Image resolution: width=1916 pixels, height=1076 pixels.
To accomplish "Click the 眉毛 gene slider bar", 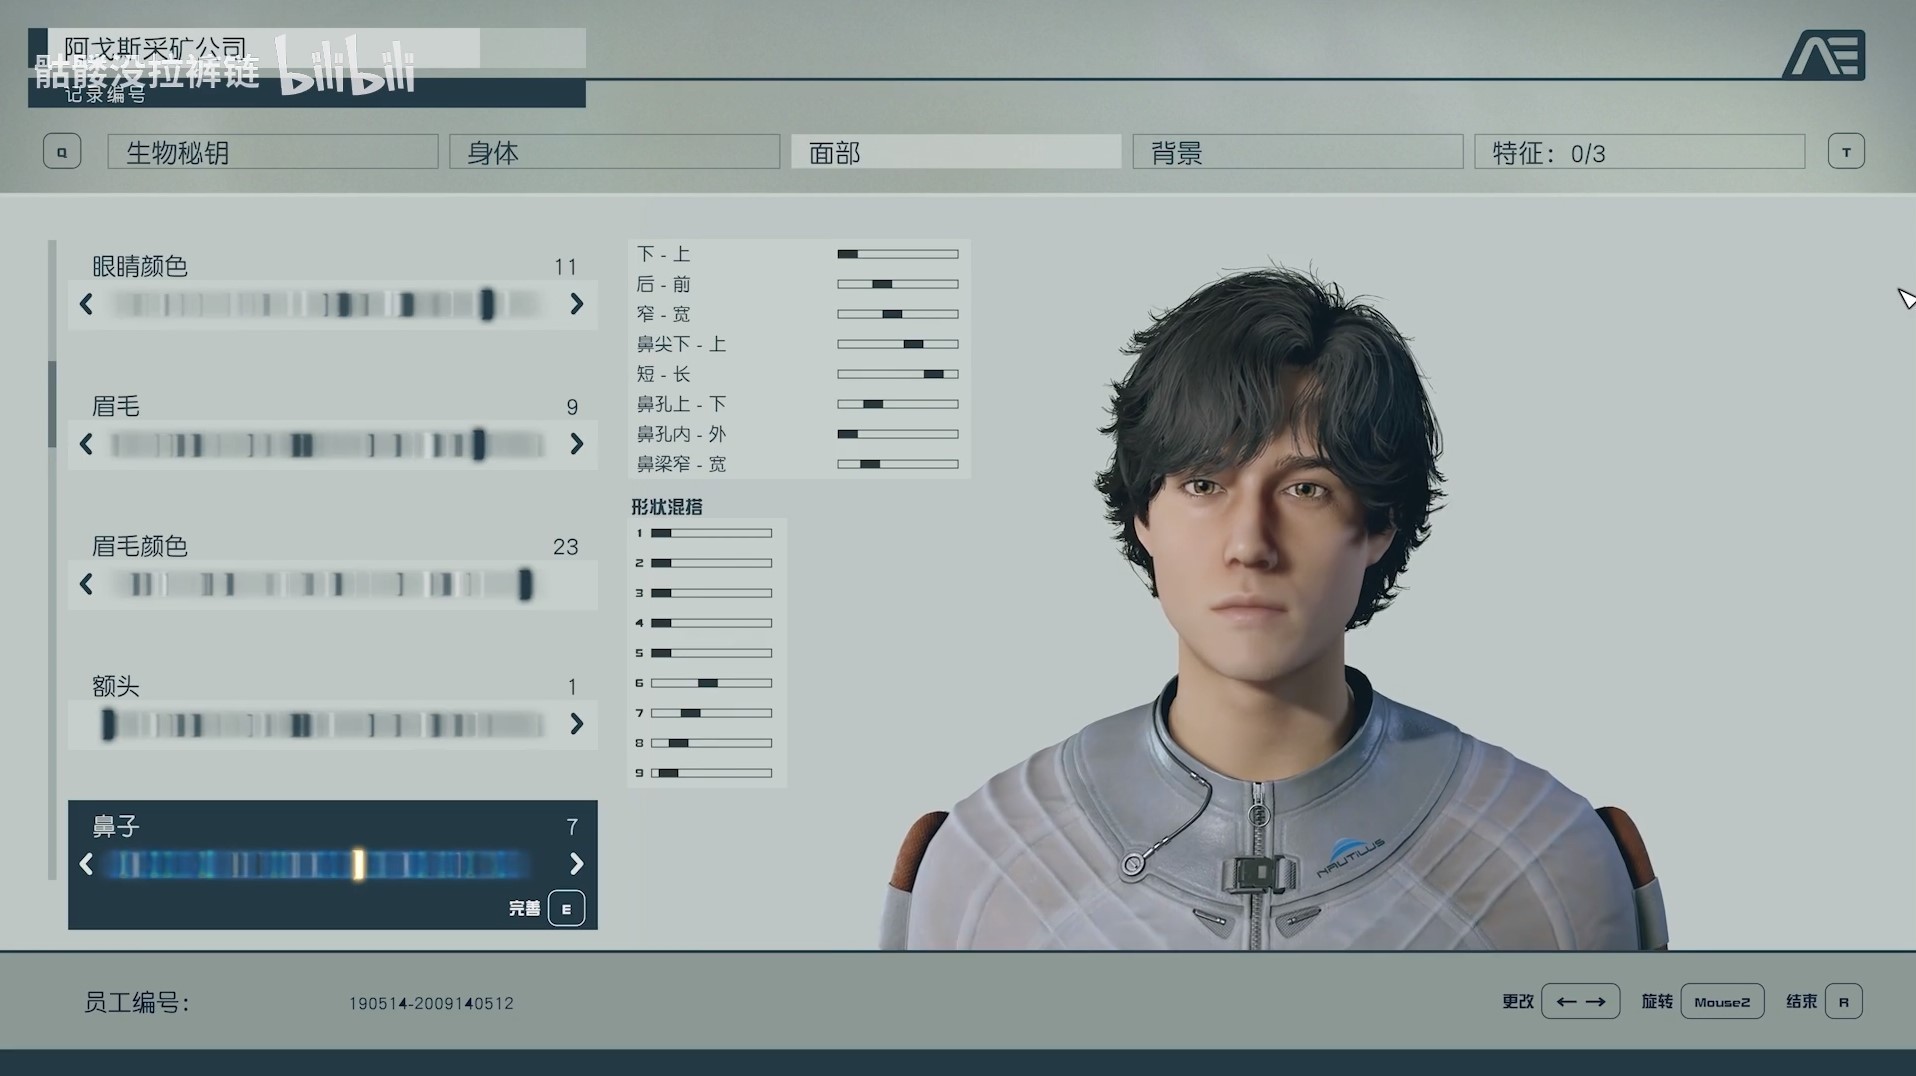I will pos(328,444).
